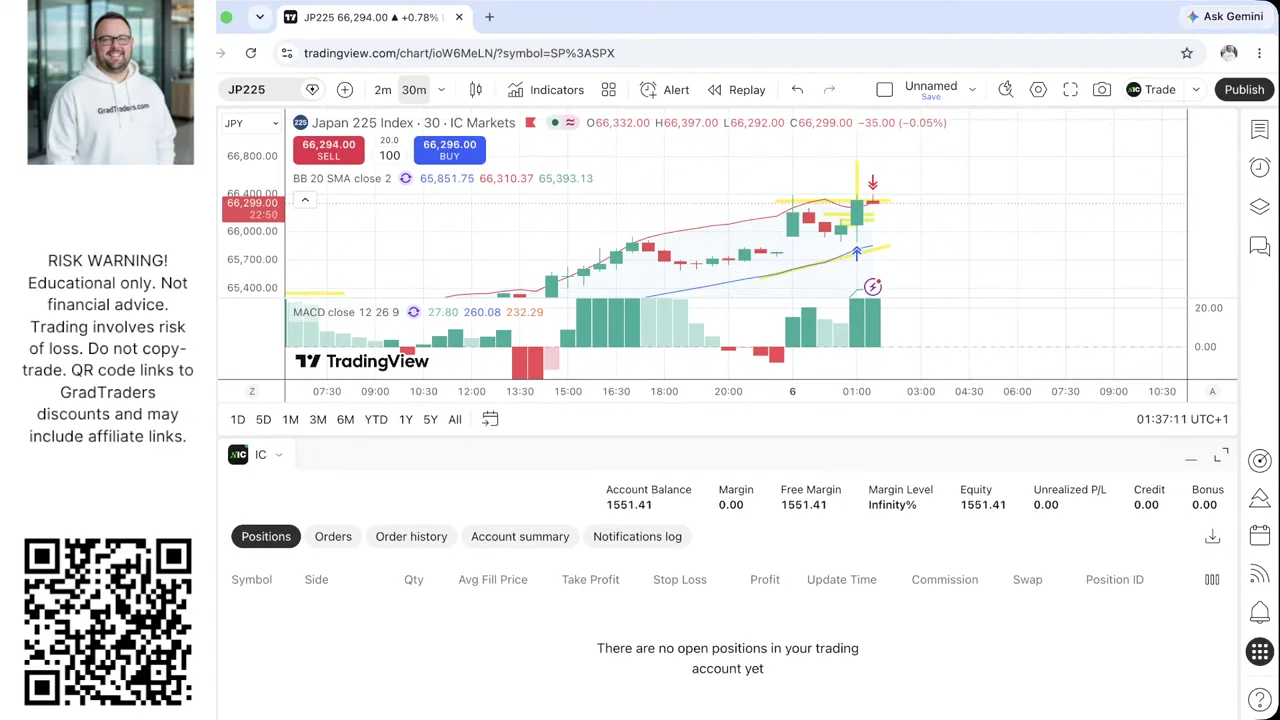Open date range calendar icon
This screenshot has width=1280, height=720.
[490, 419]
